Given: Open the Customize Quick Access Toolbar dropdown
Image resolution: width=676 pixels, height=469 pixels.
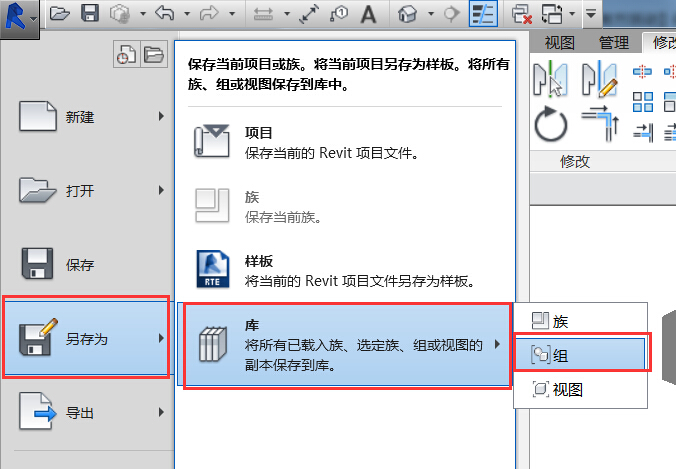Looking at the screenshot, I should pos(591,14).
